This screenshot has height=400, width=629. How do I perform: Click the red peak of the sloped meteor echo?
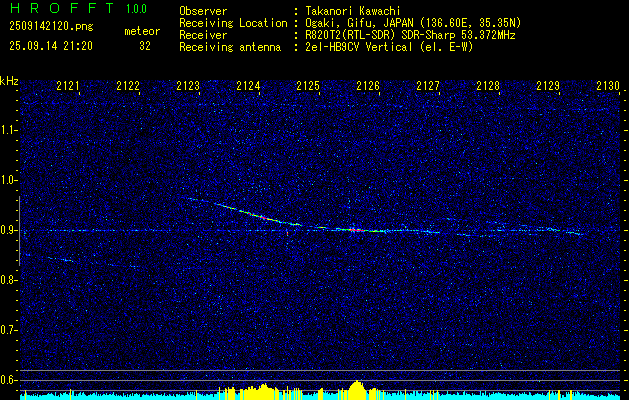pyautogui.click(x=262, y=217)
